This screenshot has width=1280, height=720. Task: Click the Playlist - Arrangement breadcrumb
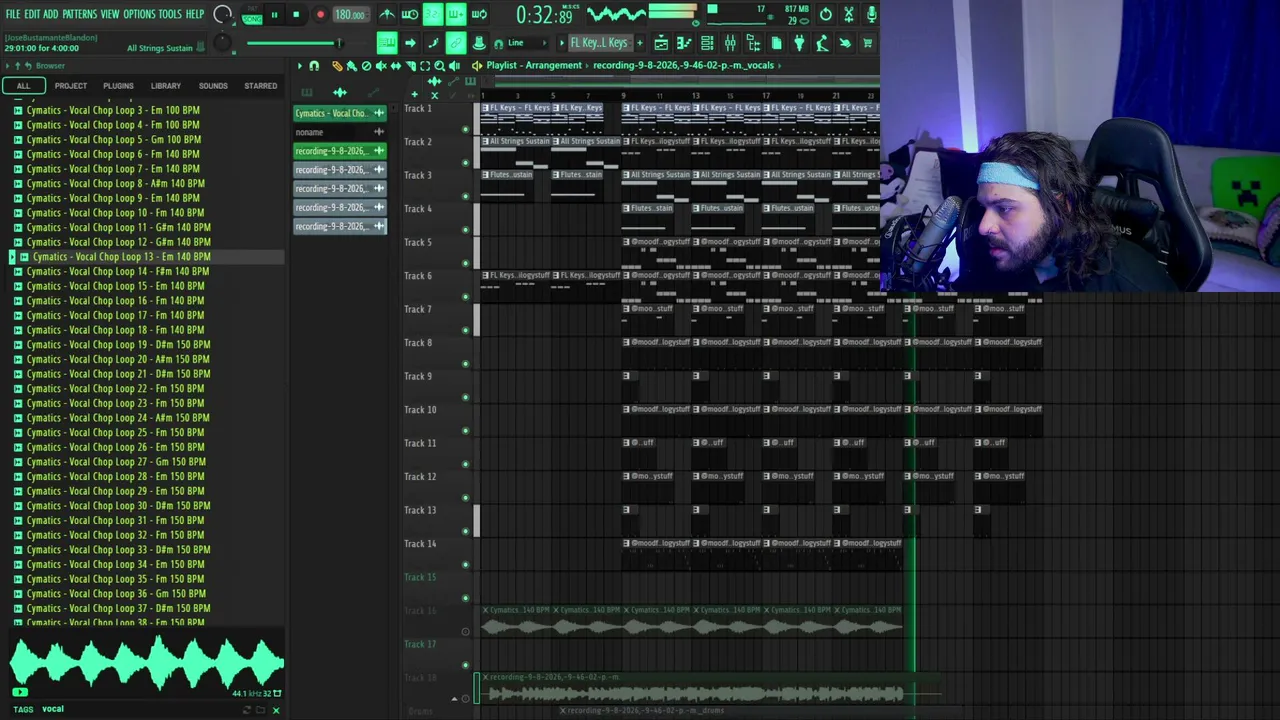click(534, 66)
